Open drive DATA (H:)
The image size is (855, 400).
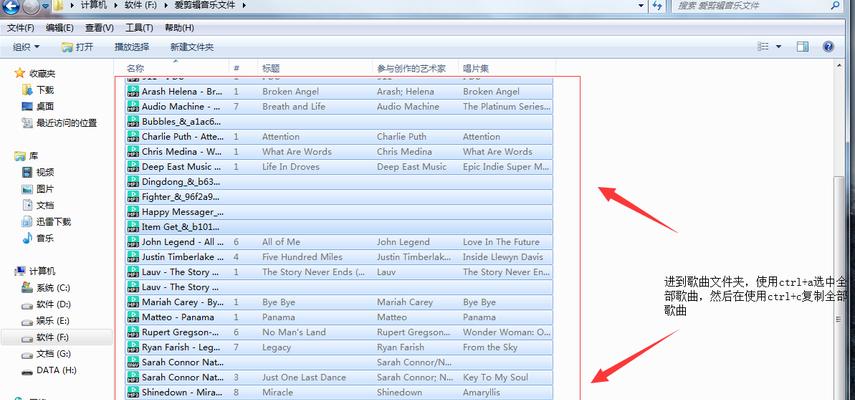(x=49, y=371)
